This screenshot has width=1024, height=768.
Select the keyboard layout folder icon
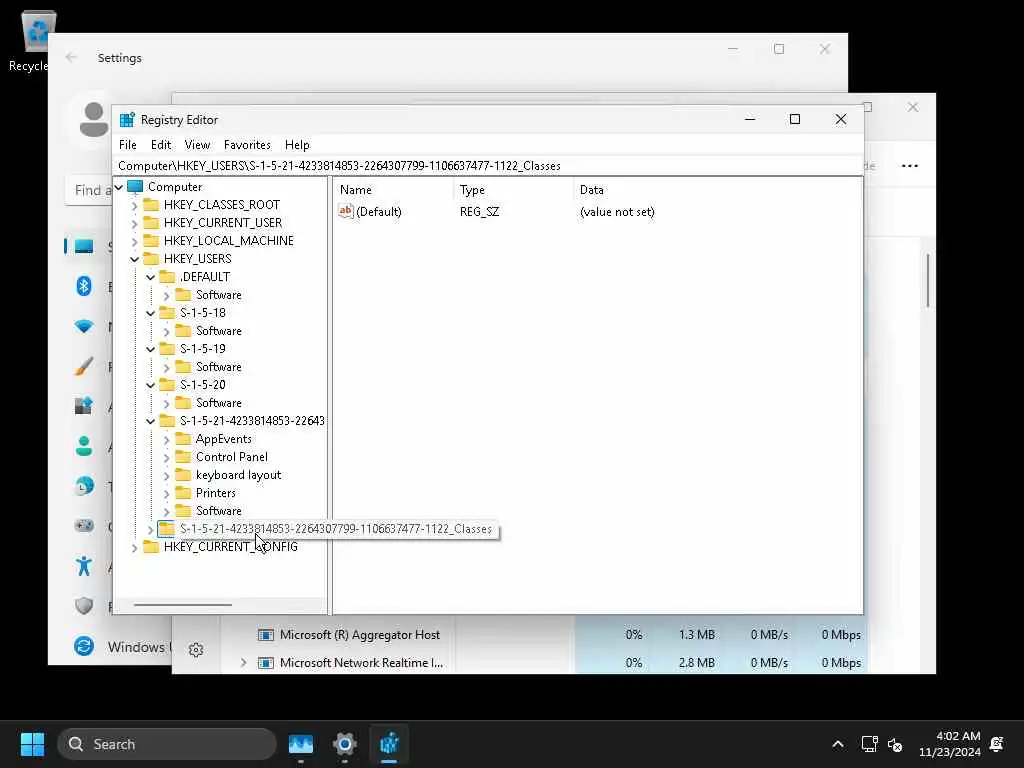pos(184,475)
